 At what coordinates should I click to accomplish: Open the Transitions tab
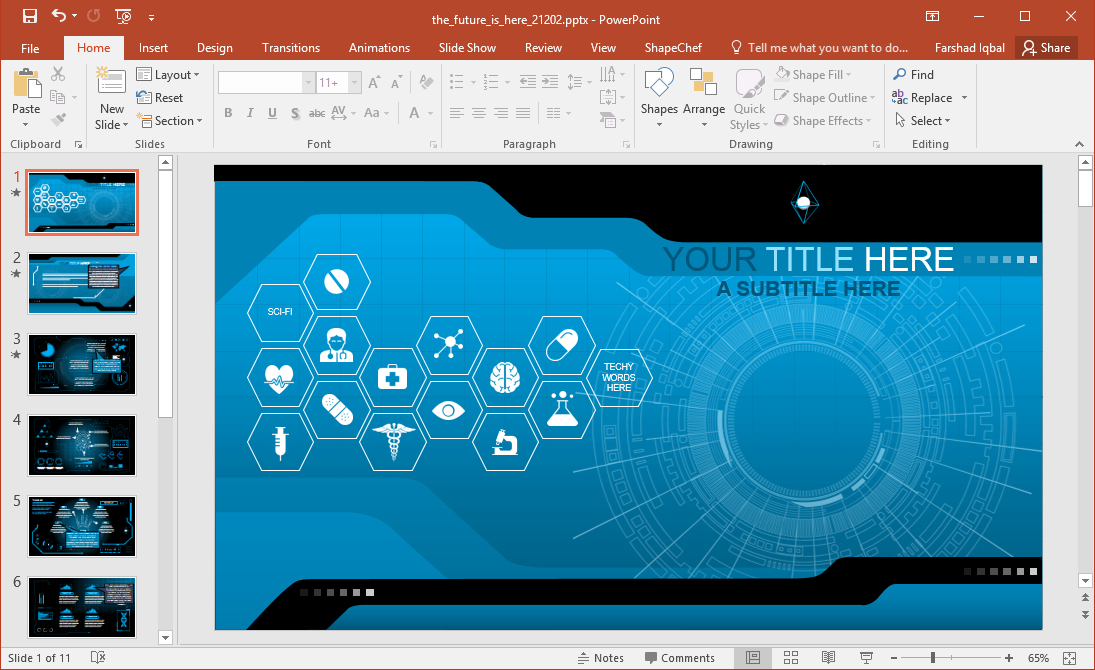point(290,47)
